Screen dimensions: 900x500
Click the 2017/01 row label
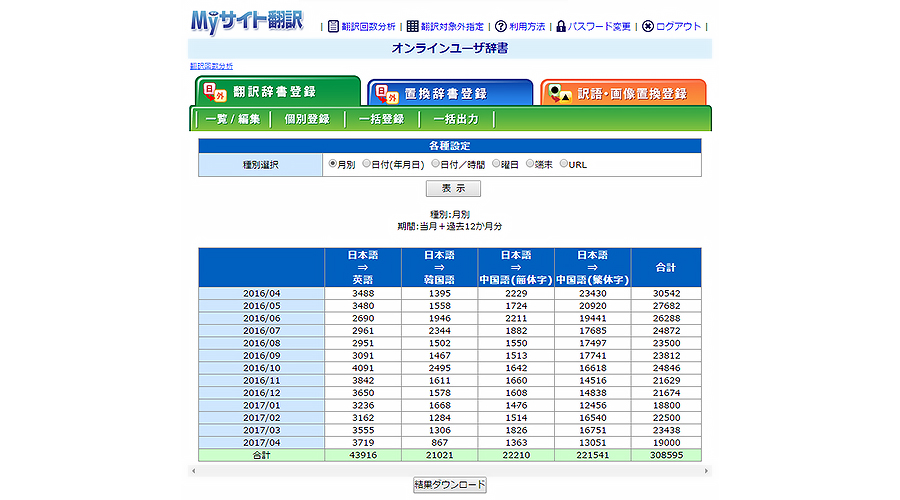tap(262, 405)
